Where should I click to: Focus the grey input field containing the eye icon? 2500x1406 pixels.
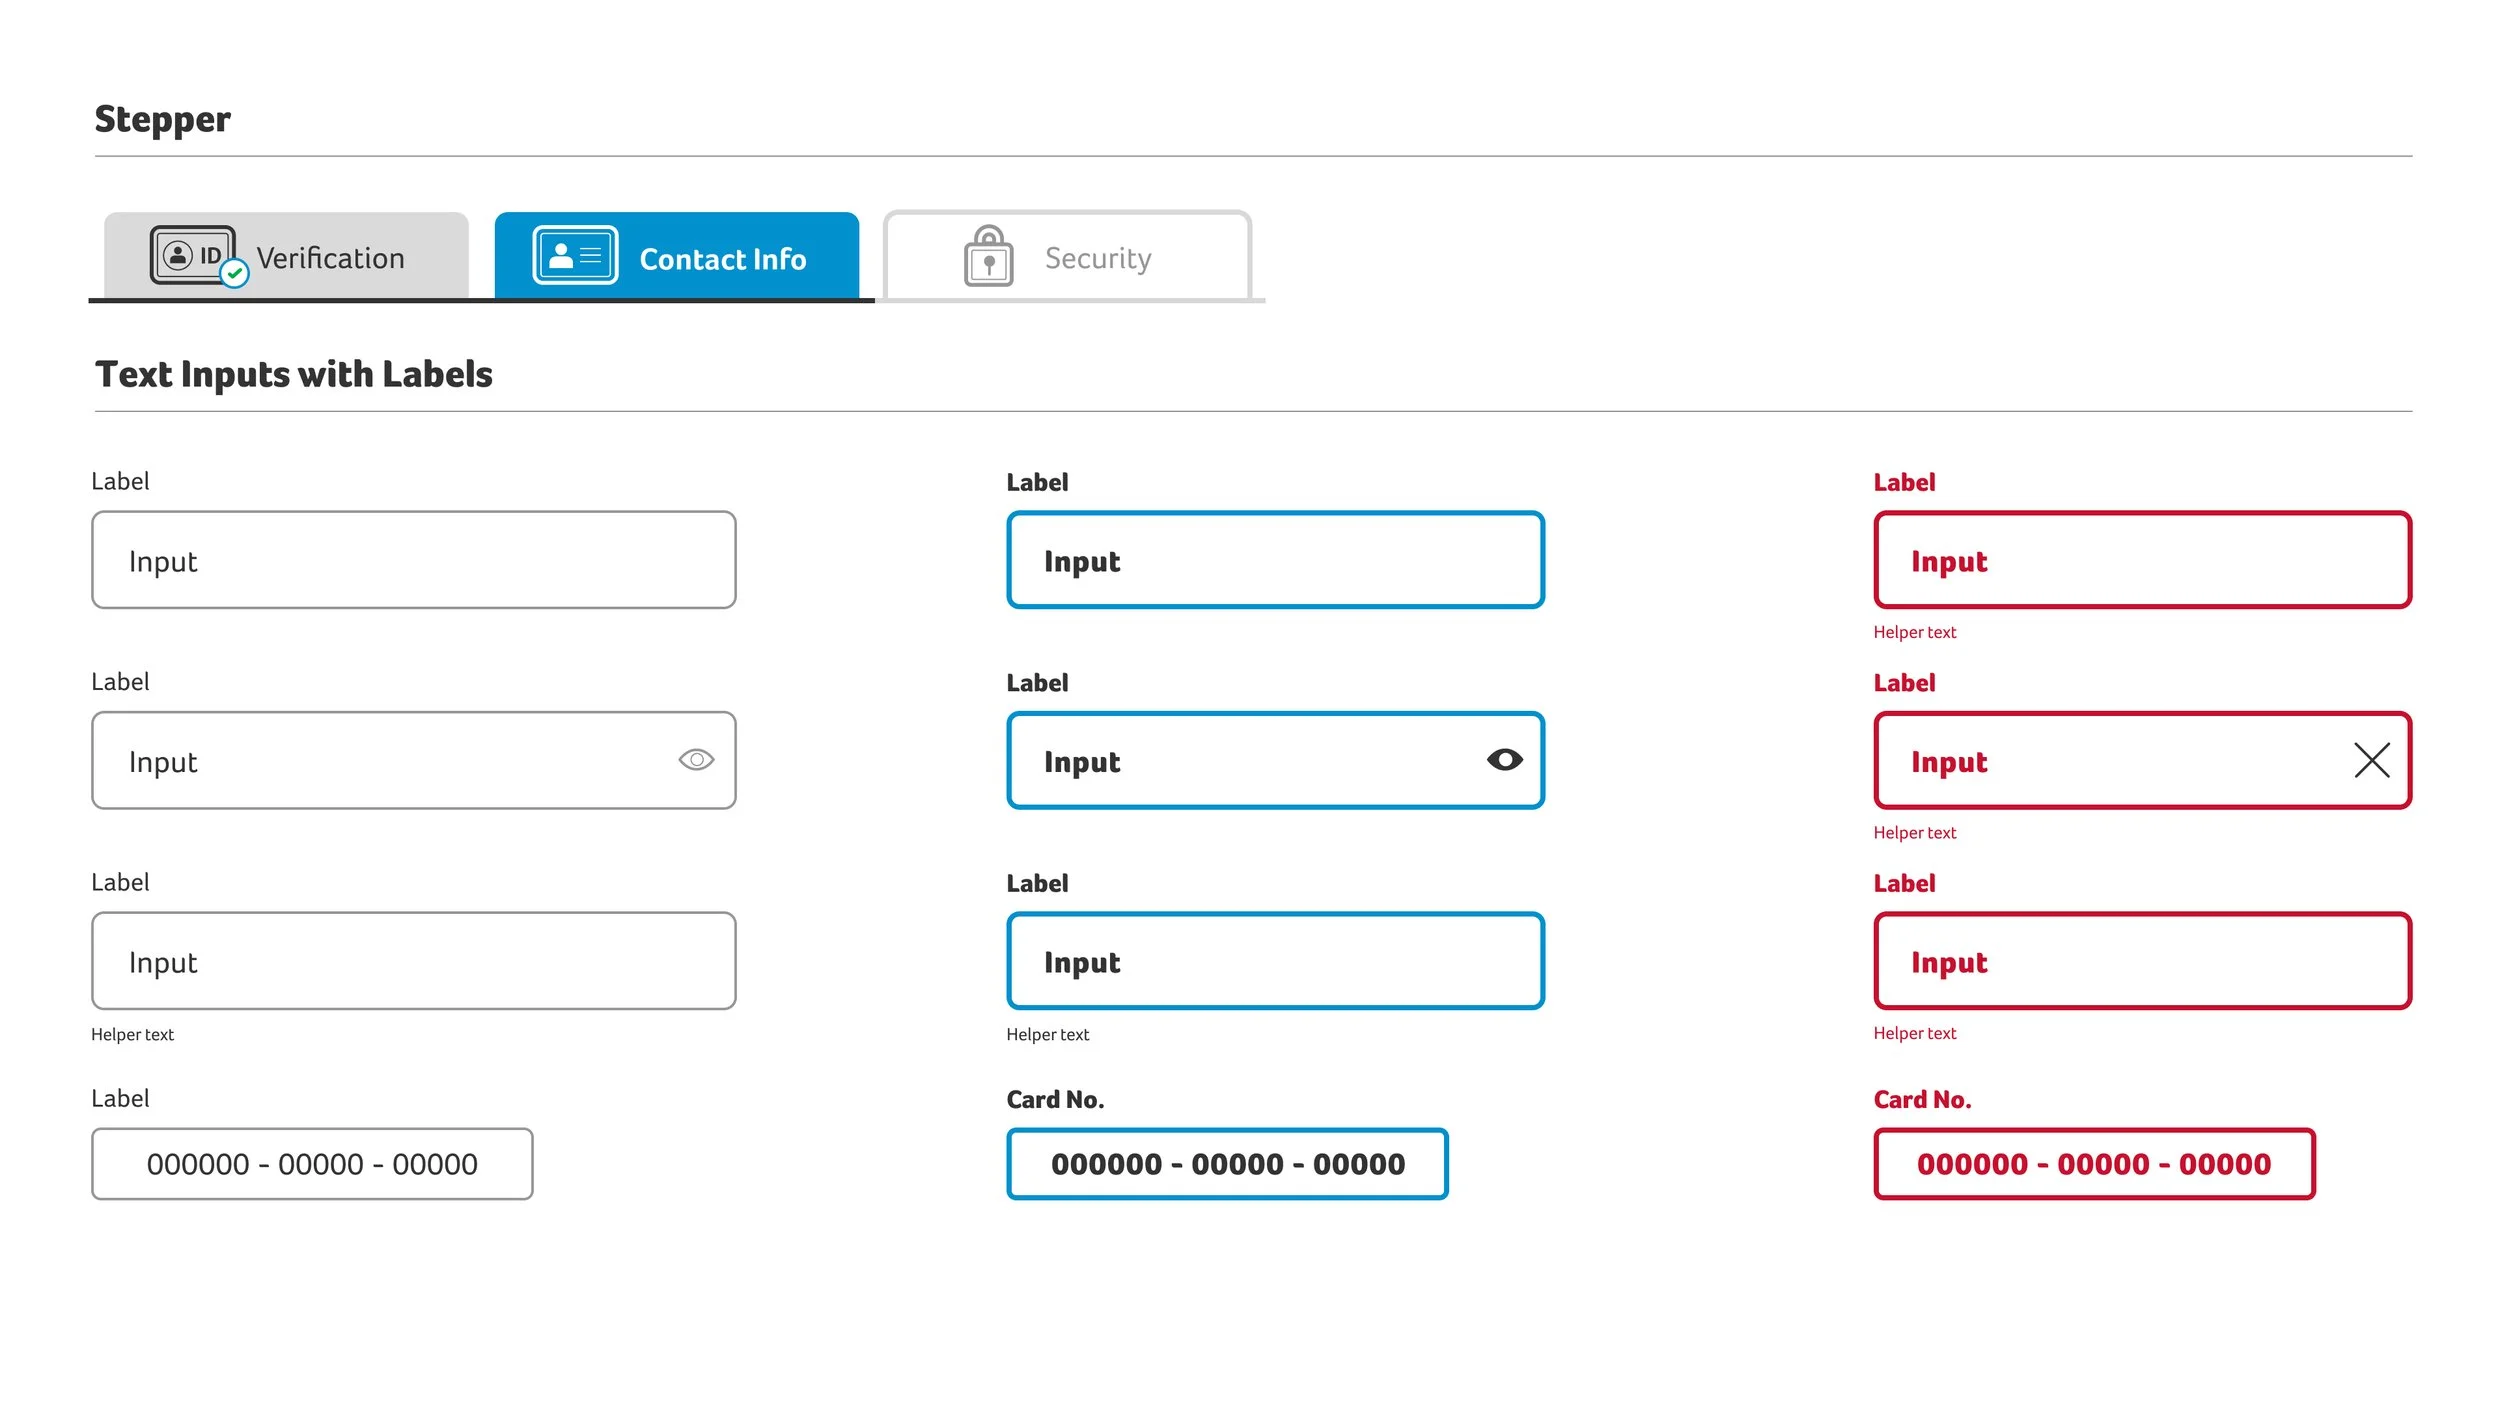[414, 760]
